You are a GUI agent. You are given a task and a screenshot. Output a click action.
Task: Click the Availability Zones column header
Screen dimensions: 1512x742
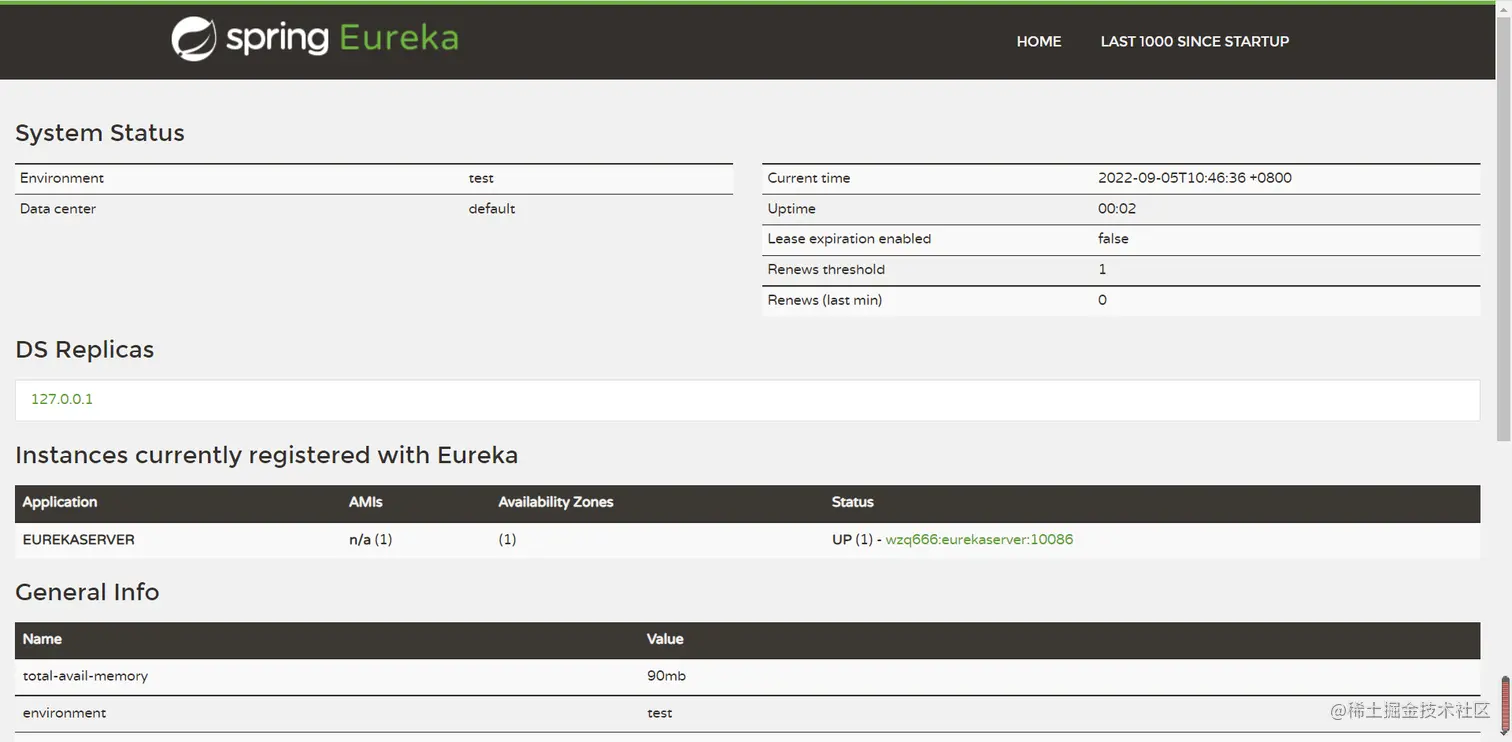556,502
